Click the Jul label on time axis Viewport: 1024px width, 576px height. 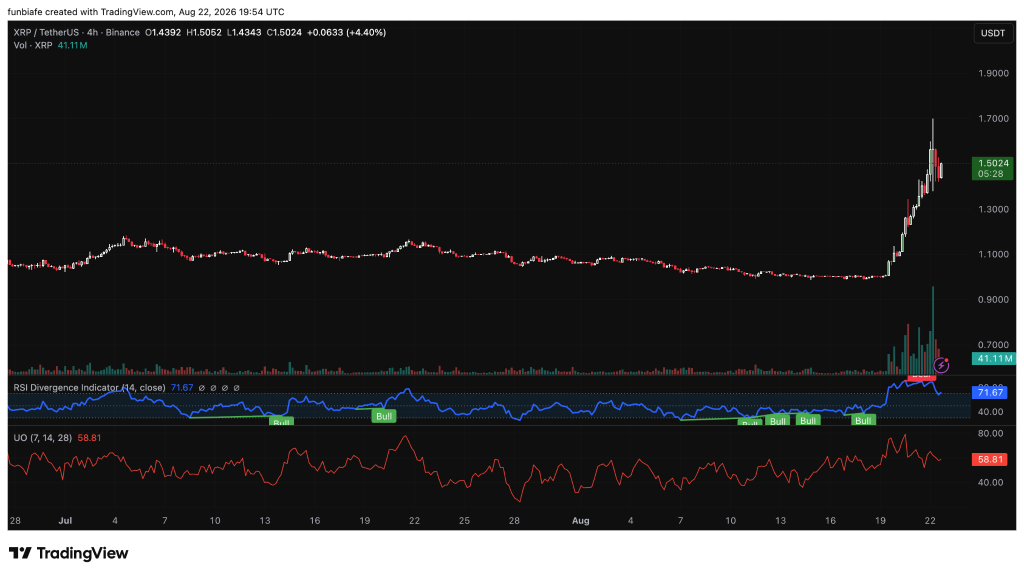(x=65, y=520)
